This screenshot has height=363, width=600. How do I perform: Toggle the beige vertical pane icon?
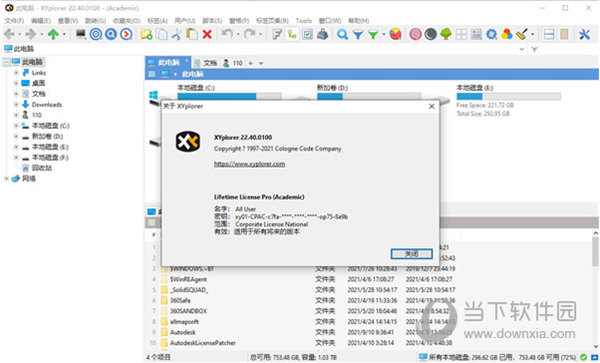coord(564,34)
